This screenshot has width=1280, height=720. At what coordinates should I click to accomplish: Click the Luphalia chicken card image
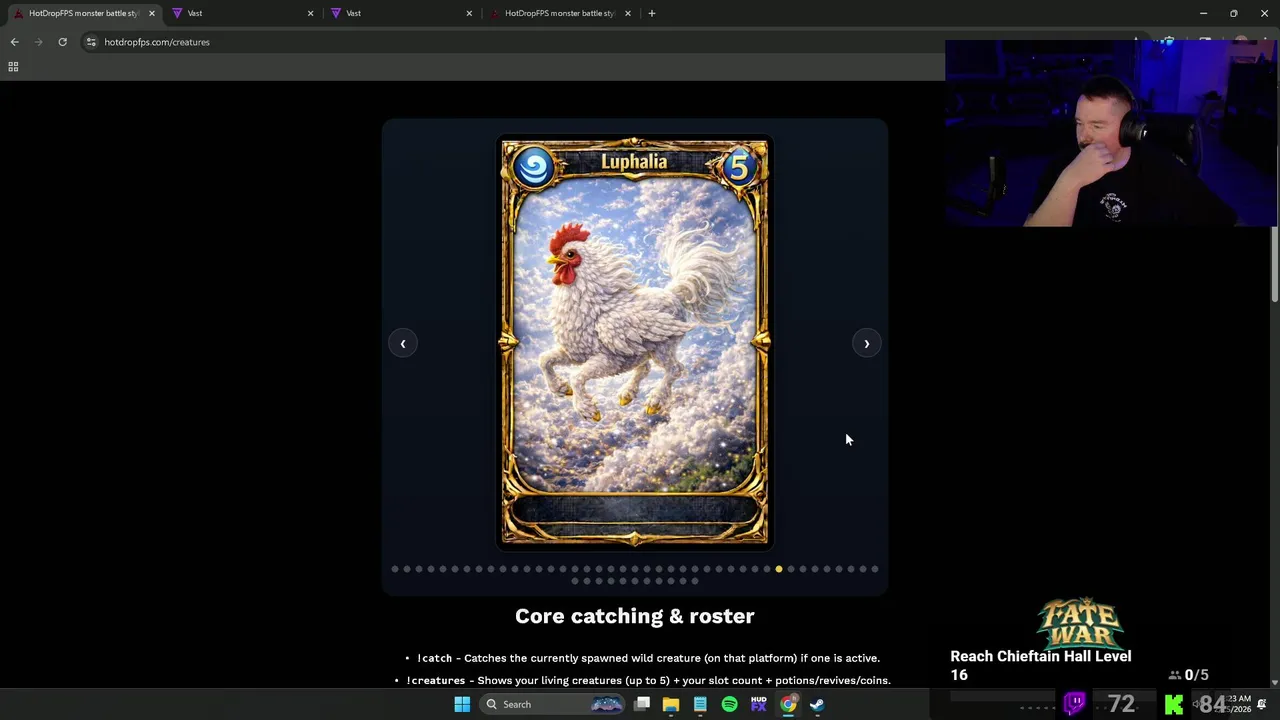[634, 340]
